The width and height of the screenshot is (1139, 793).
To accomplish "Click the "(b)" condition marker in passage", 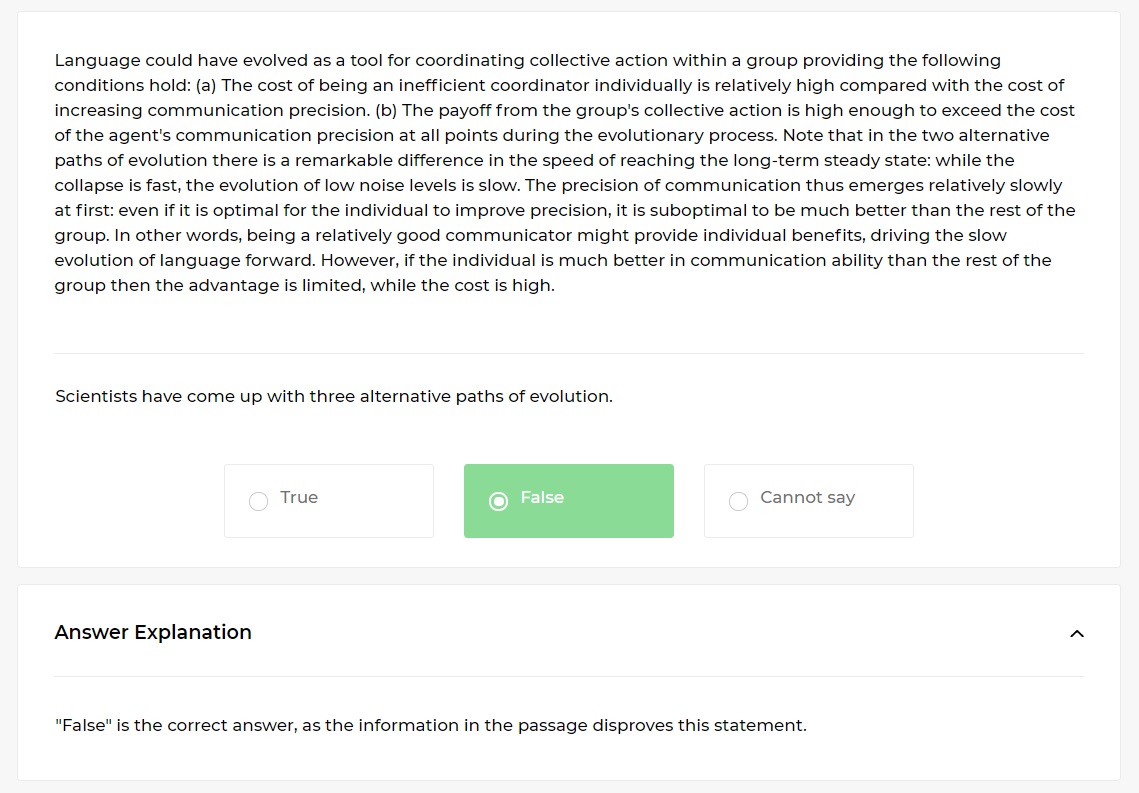I will point(386,110).
